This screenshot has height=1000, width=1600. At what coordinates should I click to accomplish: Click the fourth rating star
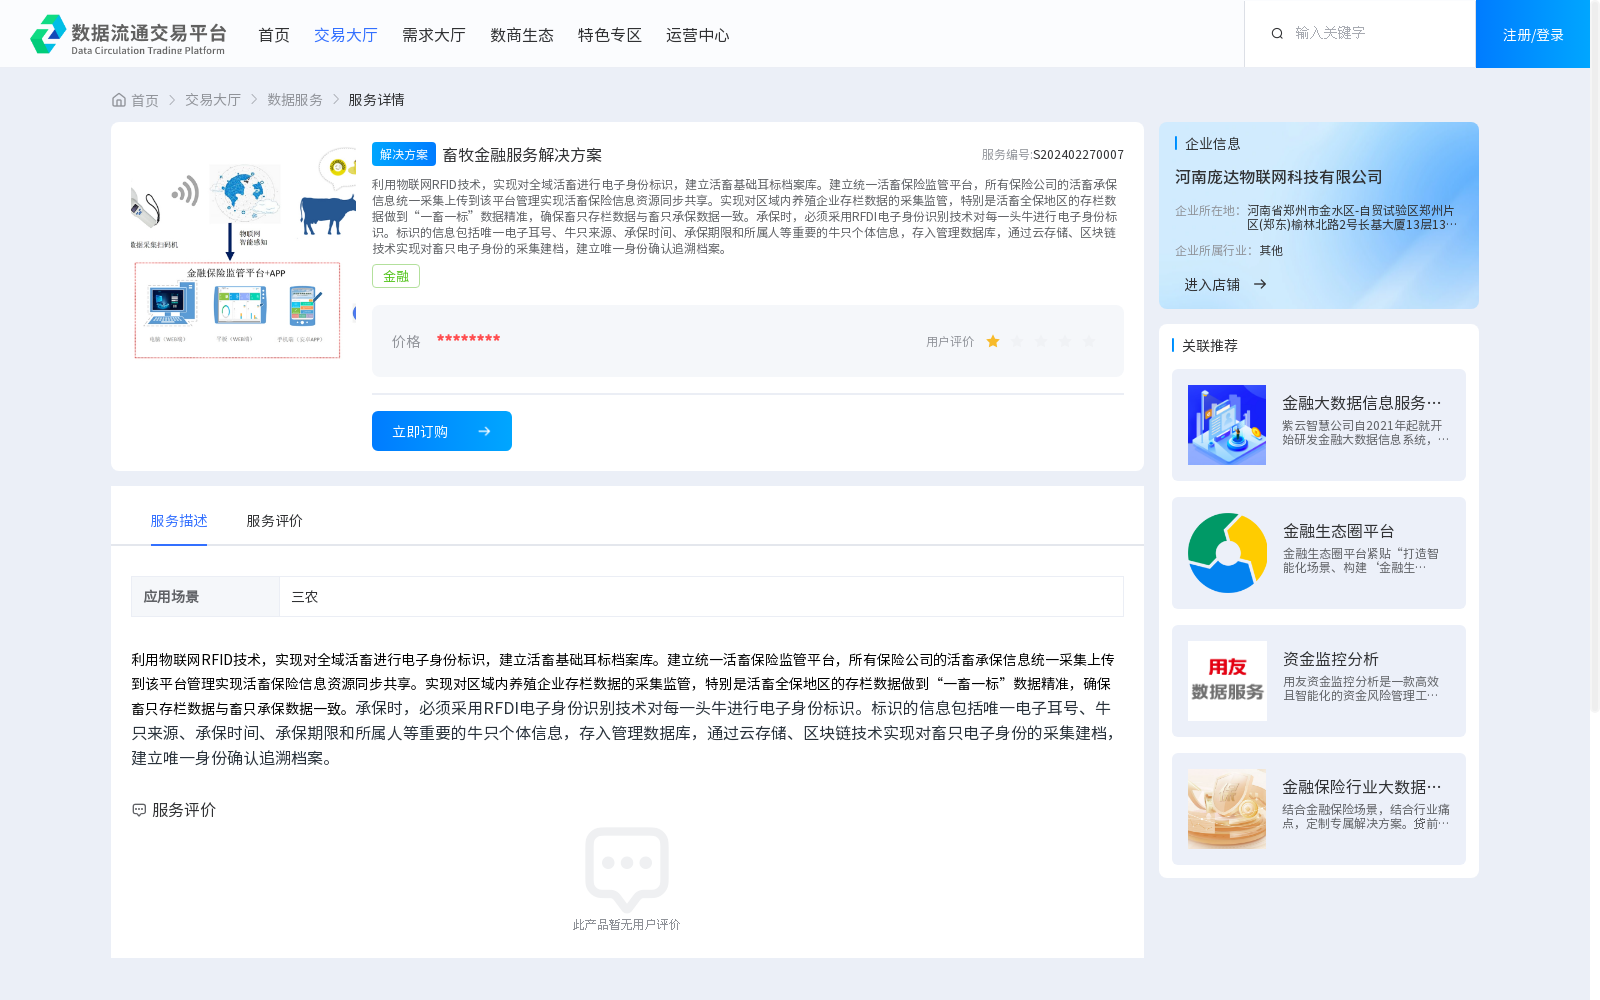[x=1065, y=342]
